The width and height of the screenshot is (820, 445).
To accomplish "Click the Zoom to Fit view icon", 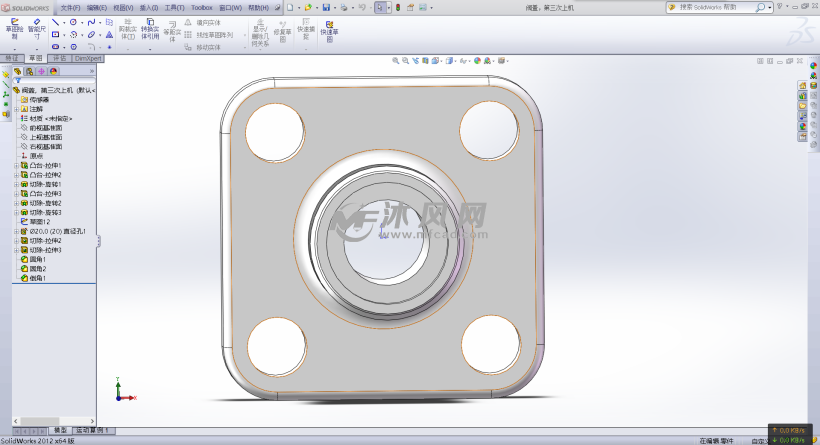I will tap(396, 60).
